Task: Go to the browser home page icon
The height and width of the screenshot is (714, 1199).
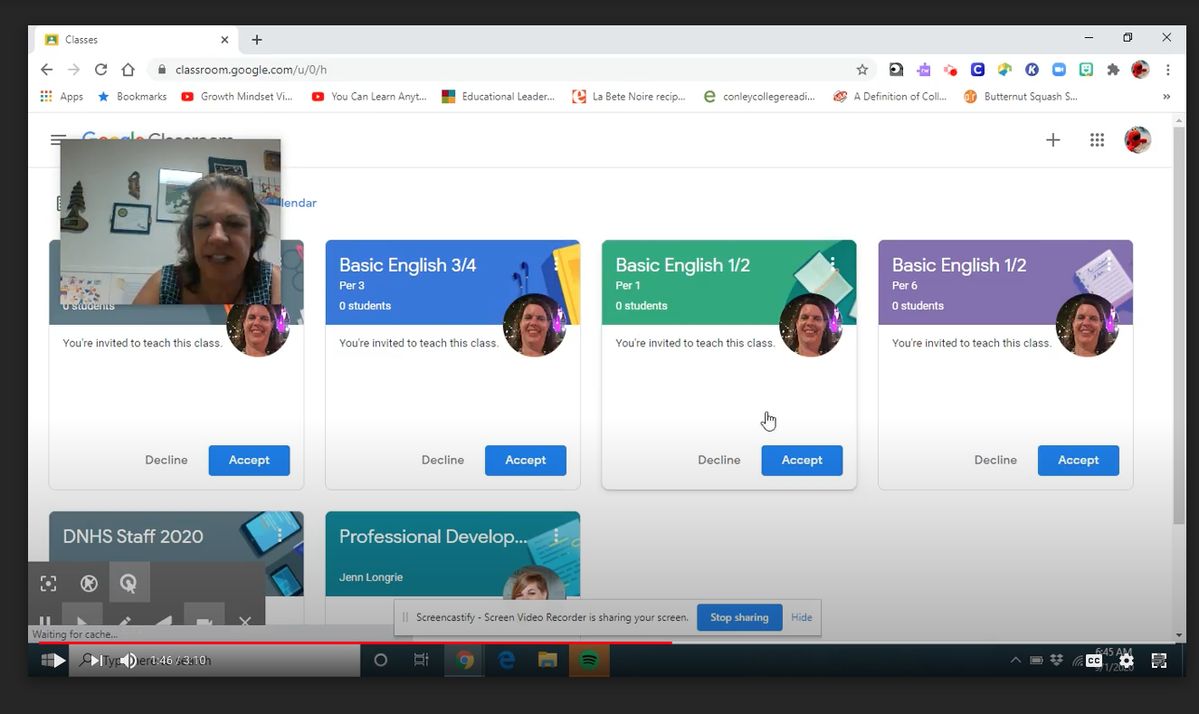Action: [x=128, y=70]
